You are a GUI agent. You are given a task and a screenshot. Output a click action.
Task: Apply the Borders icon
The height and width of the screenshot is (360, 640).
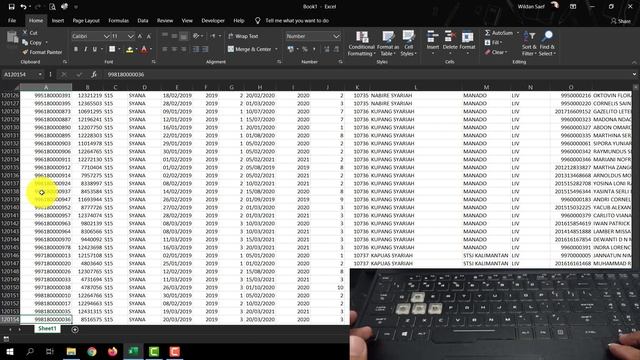112,49
